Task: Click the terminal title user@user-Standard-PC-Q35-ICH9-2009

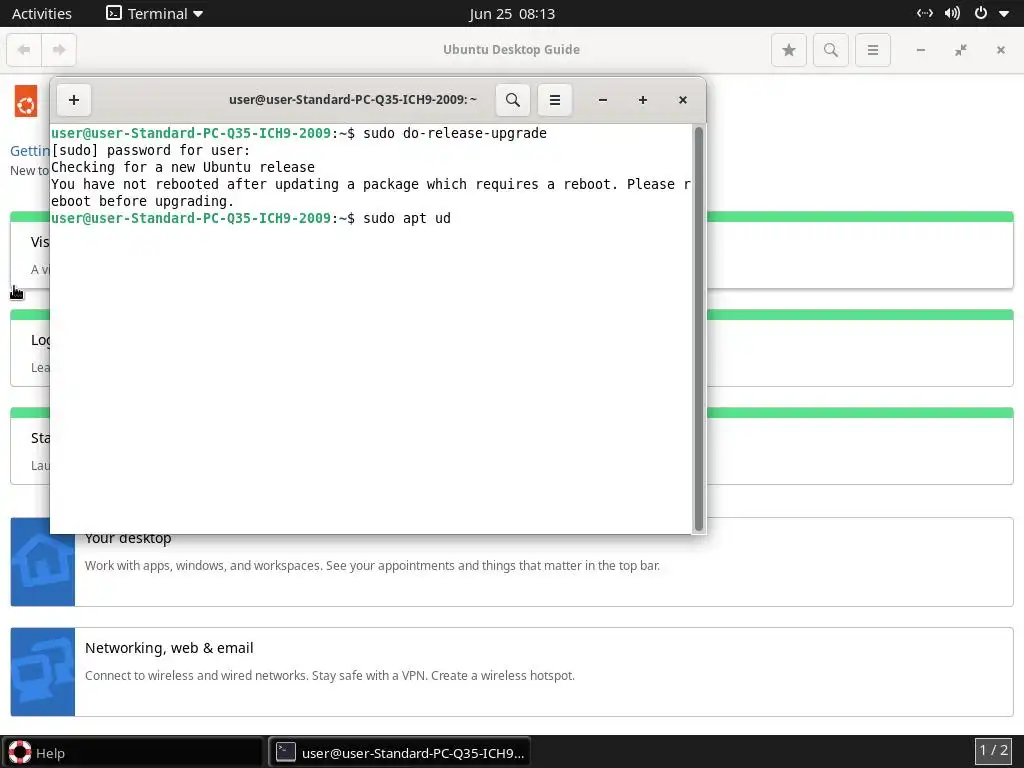Action: [x=353, y=100]
